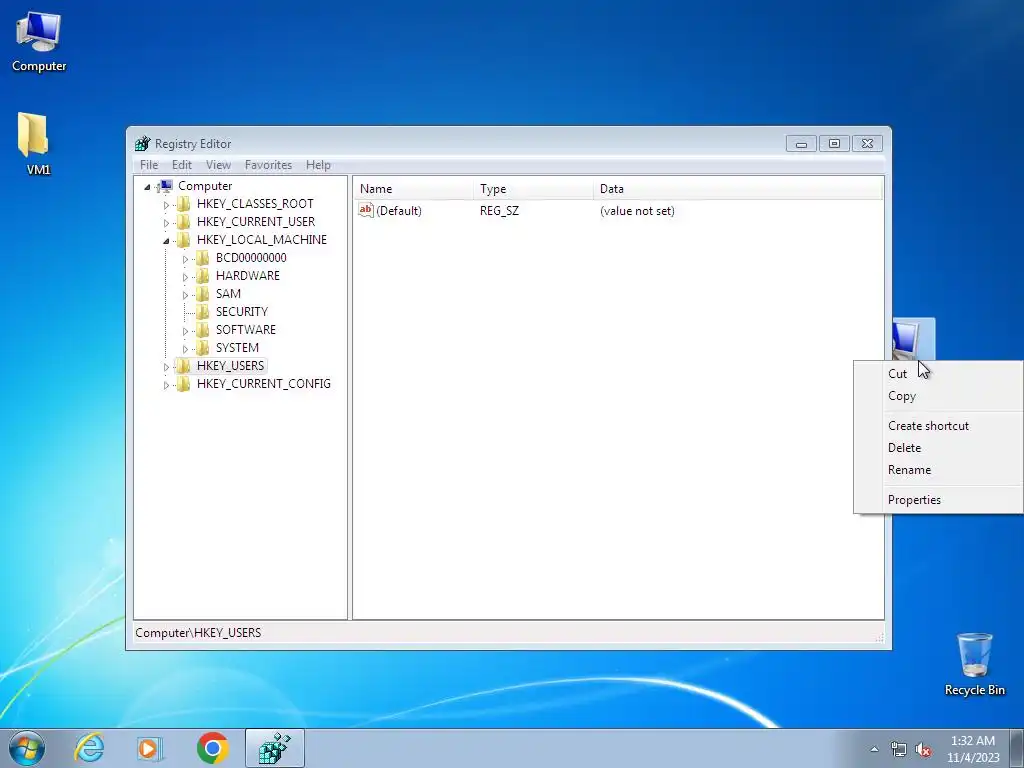This screenshot has height=768, width=1024.
Task: Click the SYSTEM key folder icon
Action: pos(203,347)
